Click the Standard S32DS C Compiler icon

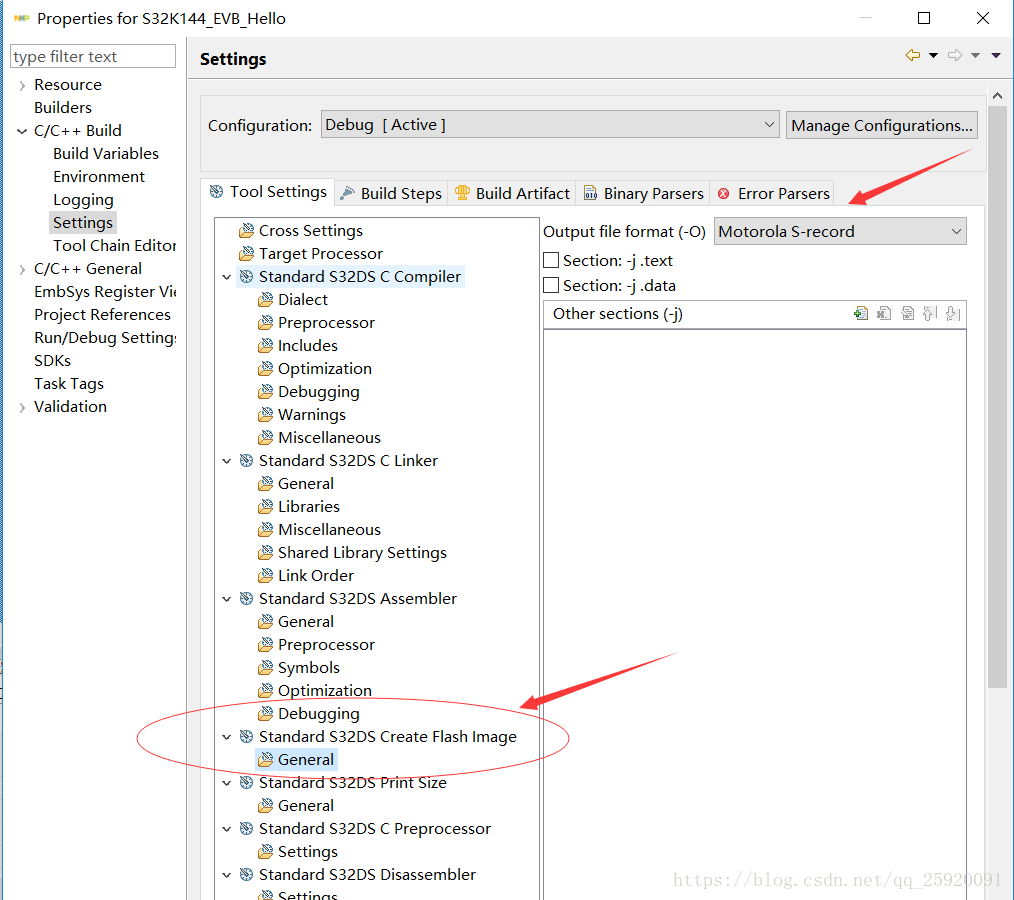click(246, 277)
